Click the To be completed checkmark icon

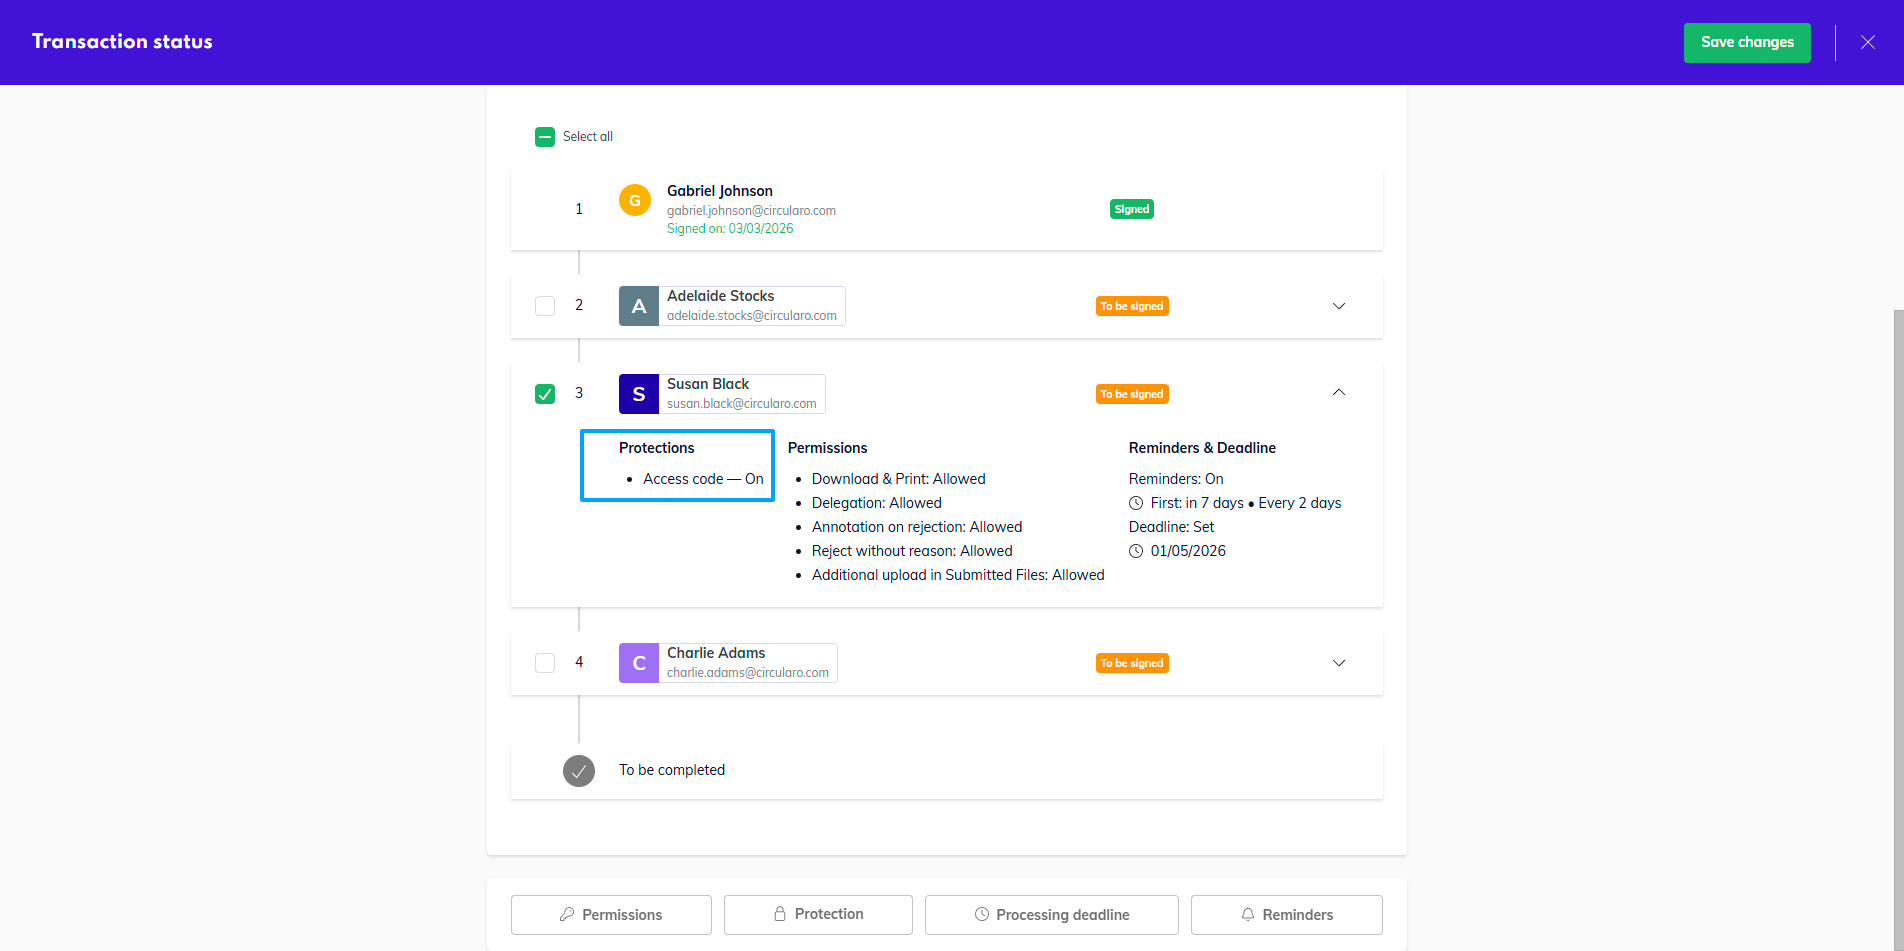[579, 771]
